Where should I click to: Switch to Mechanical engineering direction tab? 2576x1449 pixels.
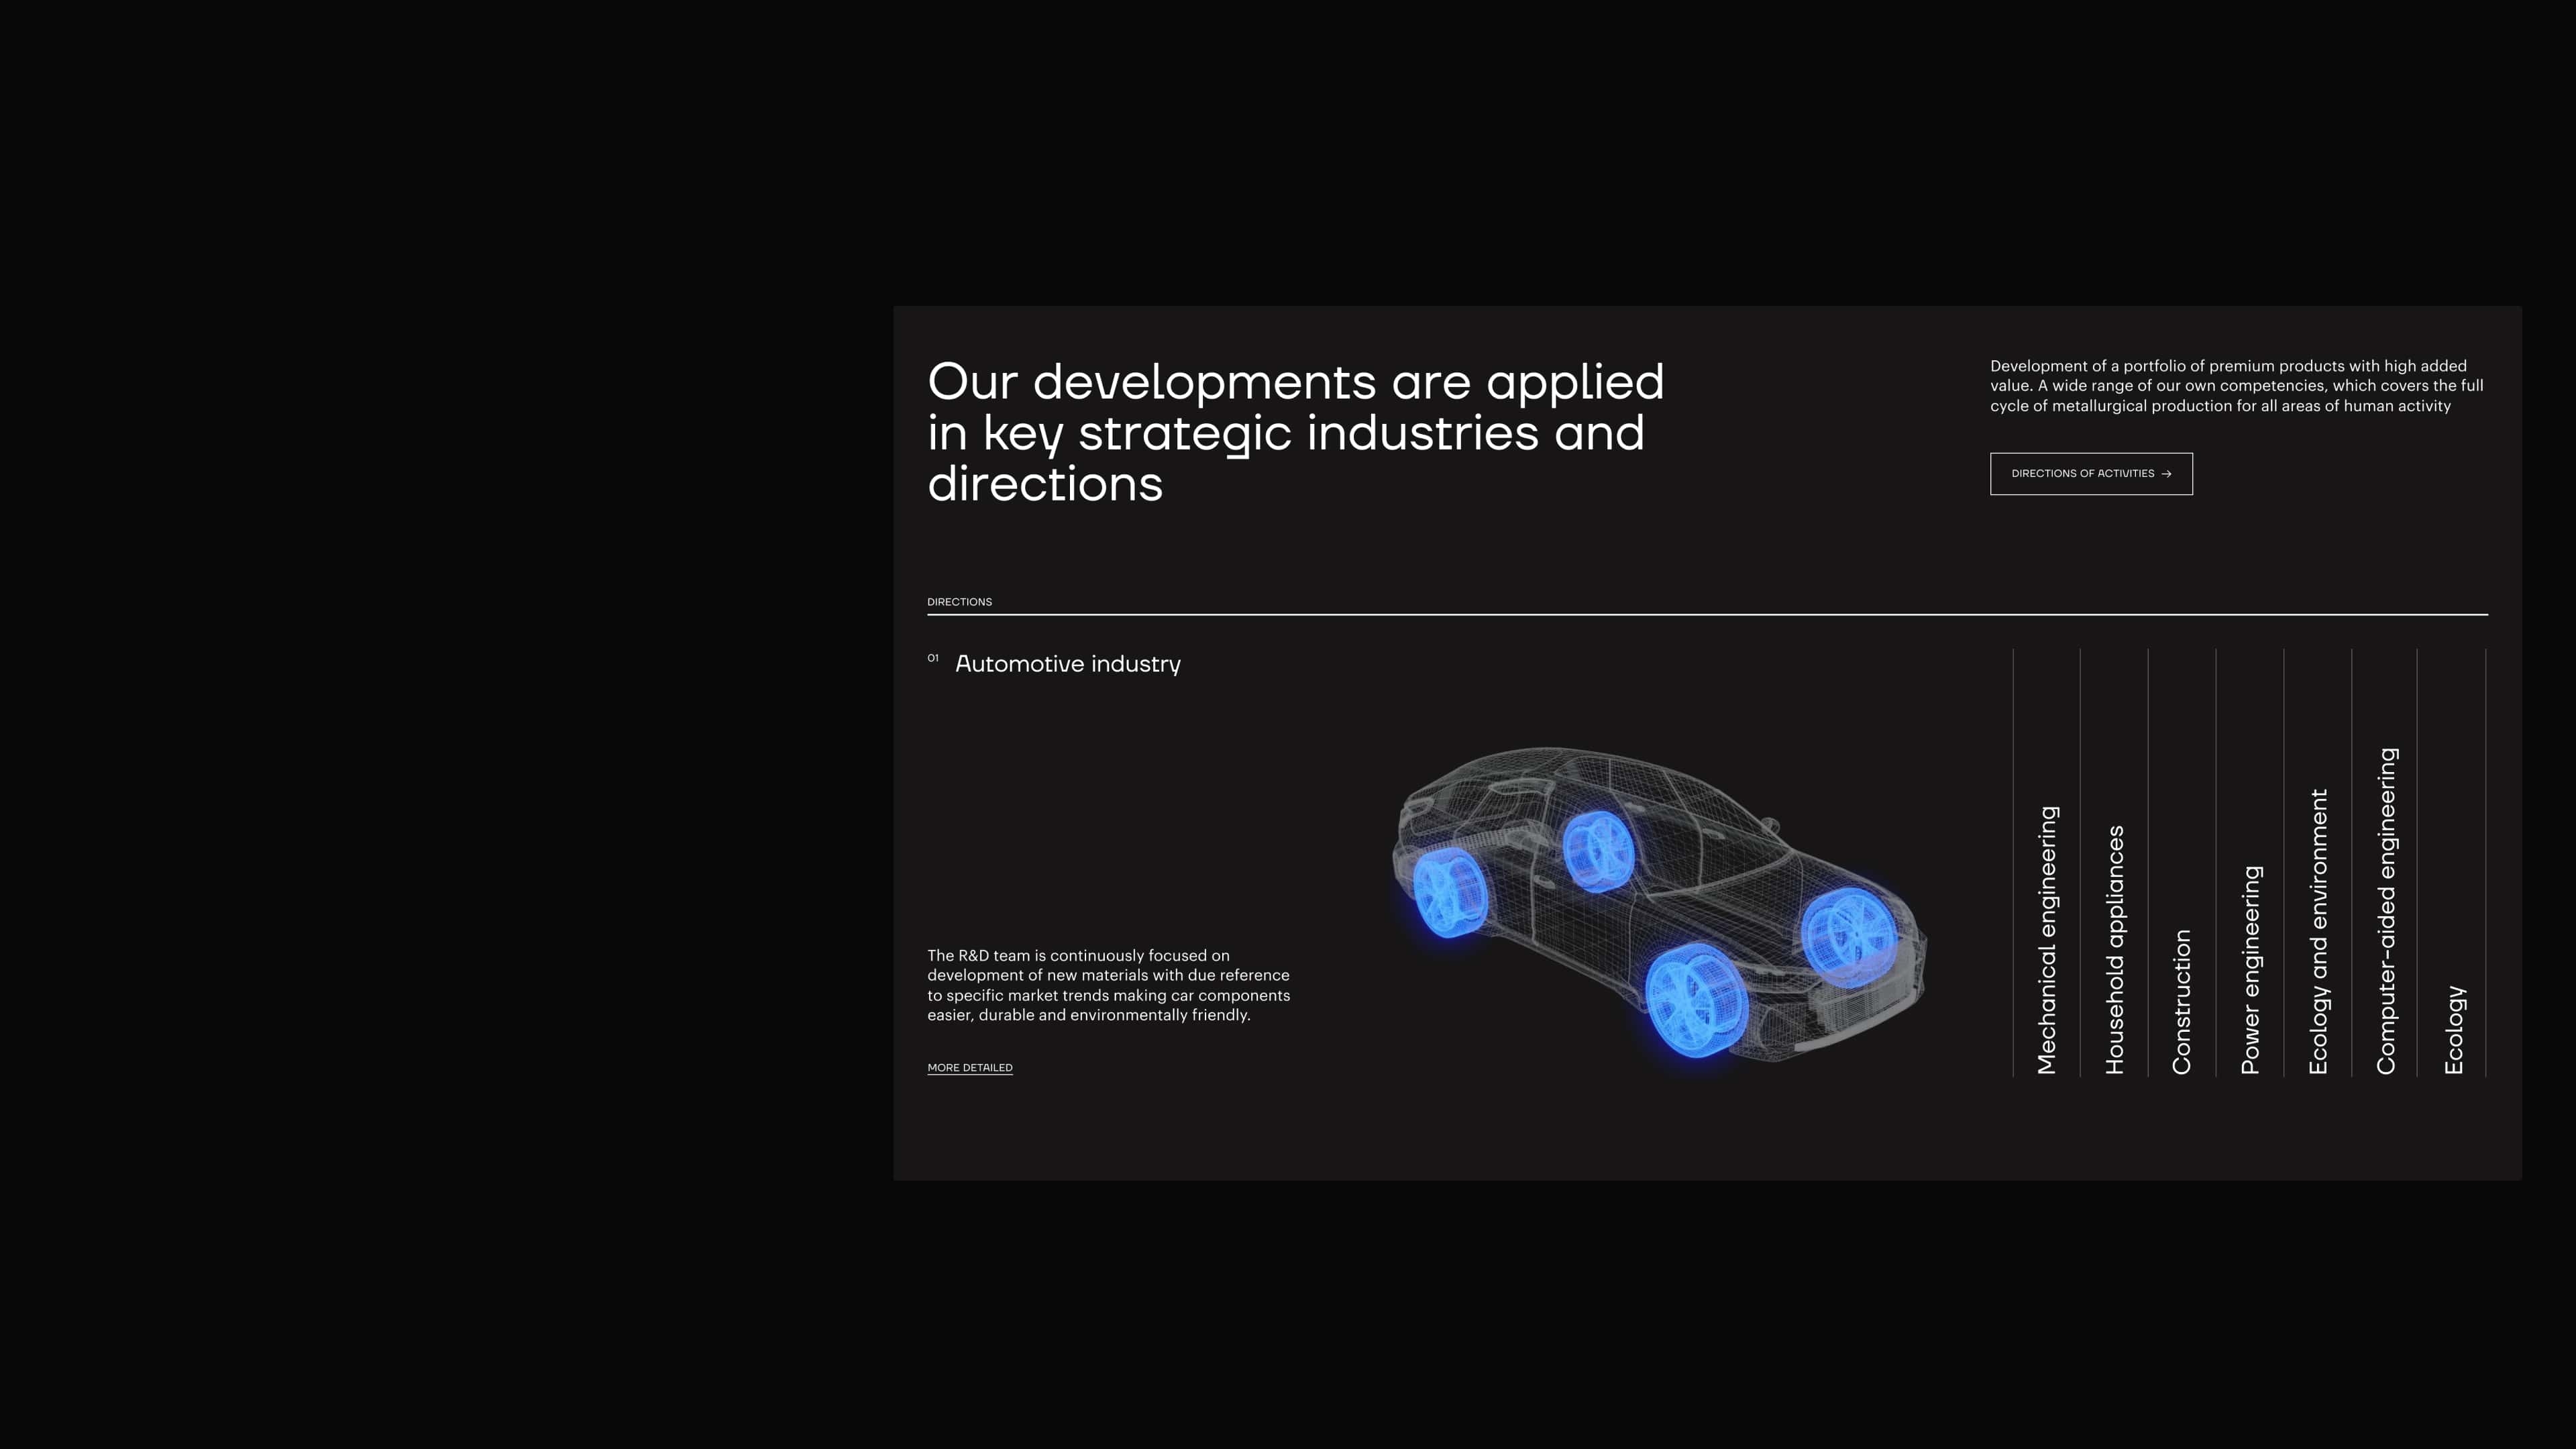pos(2047,863)
